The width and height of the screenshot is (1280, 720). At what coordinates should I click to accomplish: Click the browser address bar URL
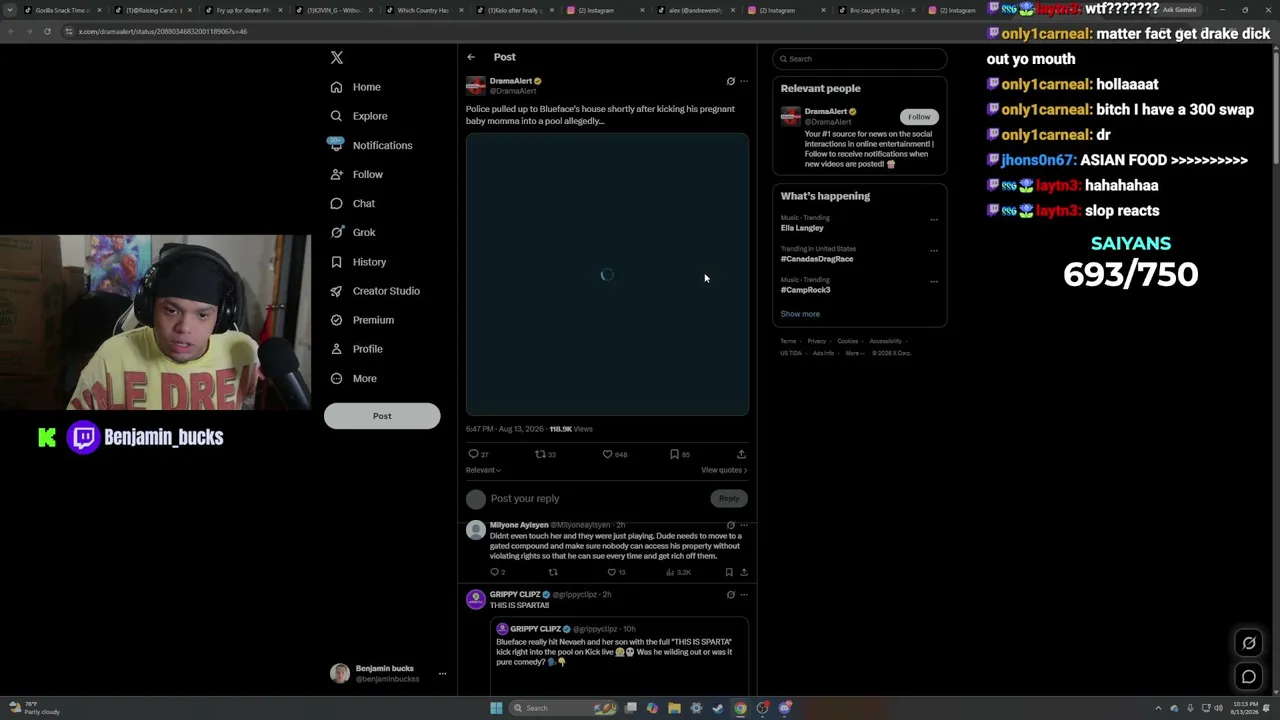pyautogui.click(x=163, y=31)
